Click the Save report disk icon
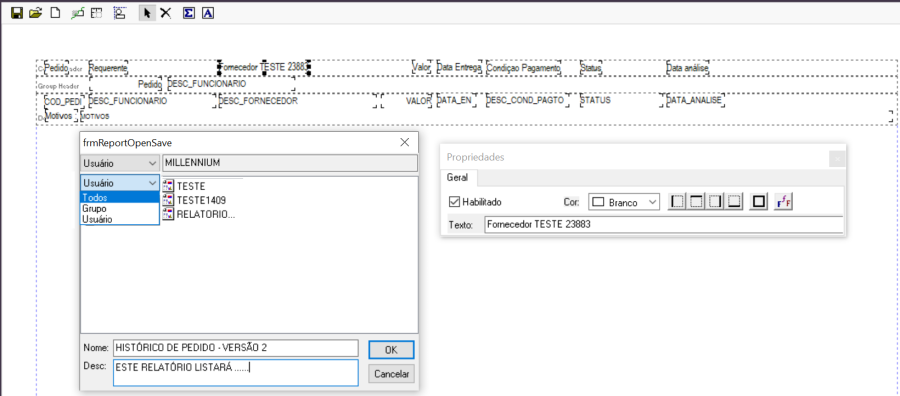900x396 pixels. tap(17, 13)
